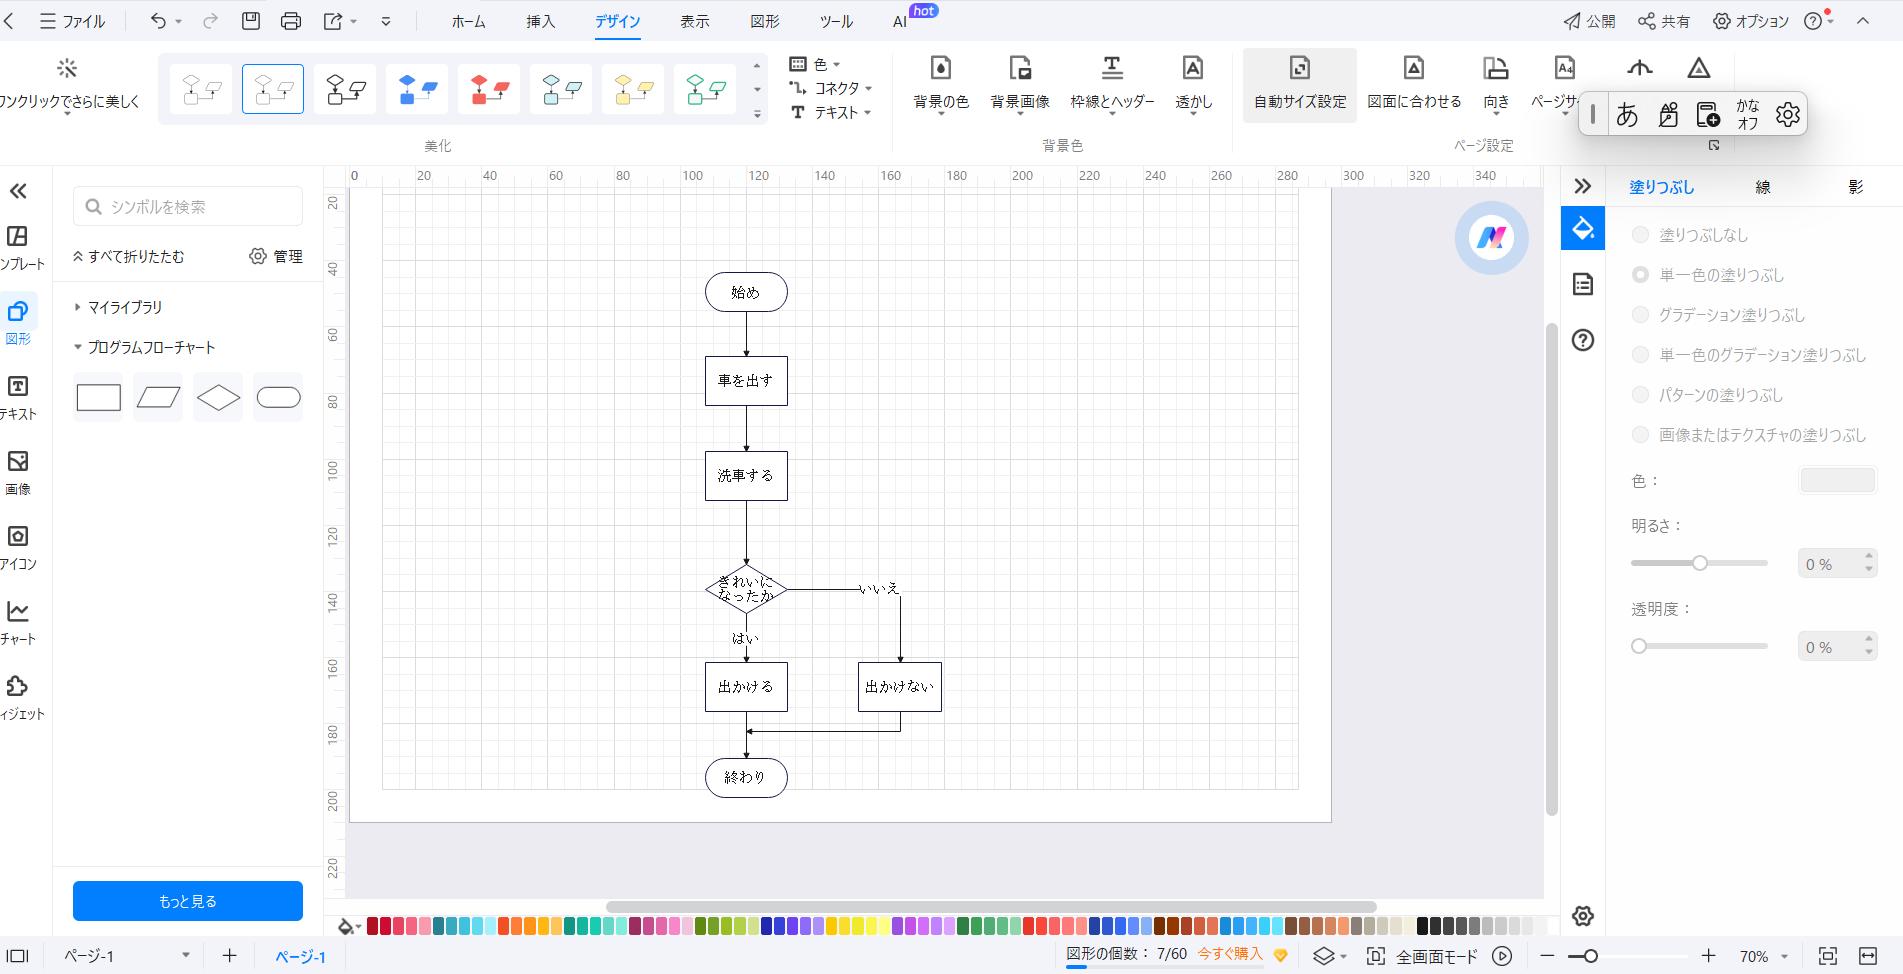Open the 表示 ribbon tab

(x=694, y=21)
